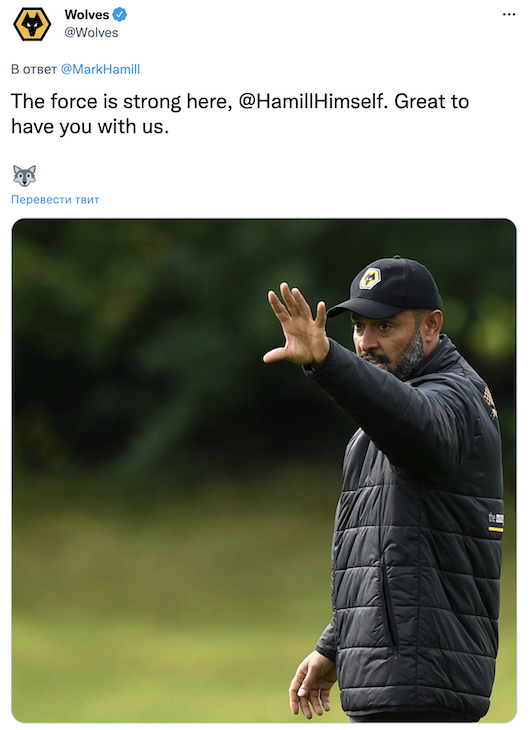Open the @Wolves handle link
The height and width of the screenshot is (730, 530).
coord(91,33)
